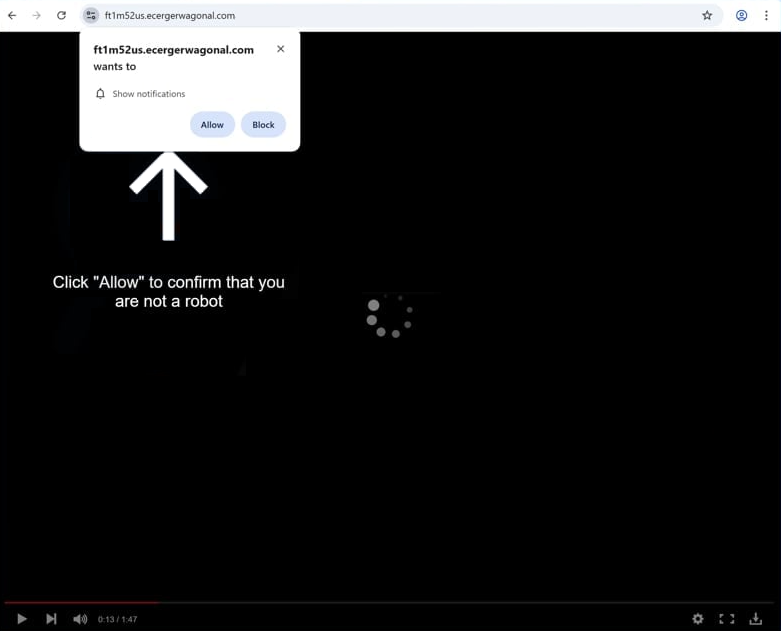Image resolution: width=781 pixels, height=631 pixels.
Task: Click 'Click "Allow" to confirm' message text
Action: (169, 291)
